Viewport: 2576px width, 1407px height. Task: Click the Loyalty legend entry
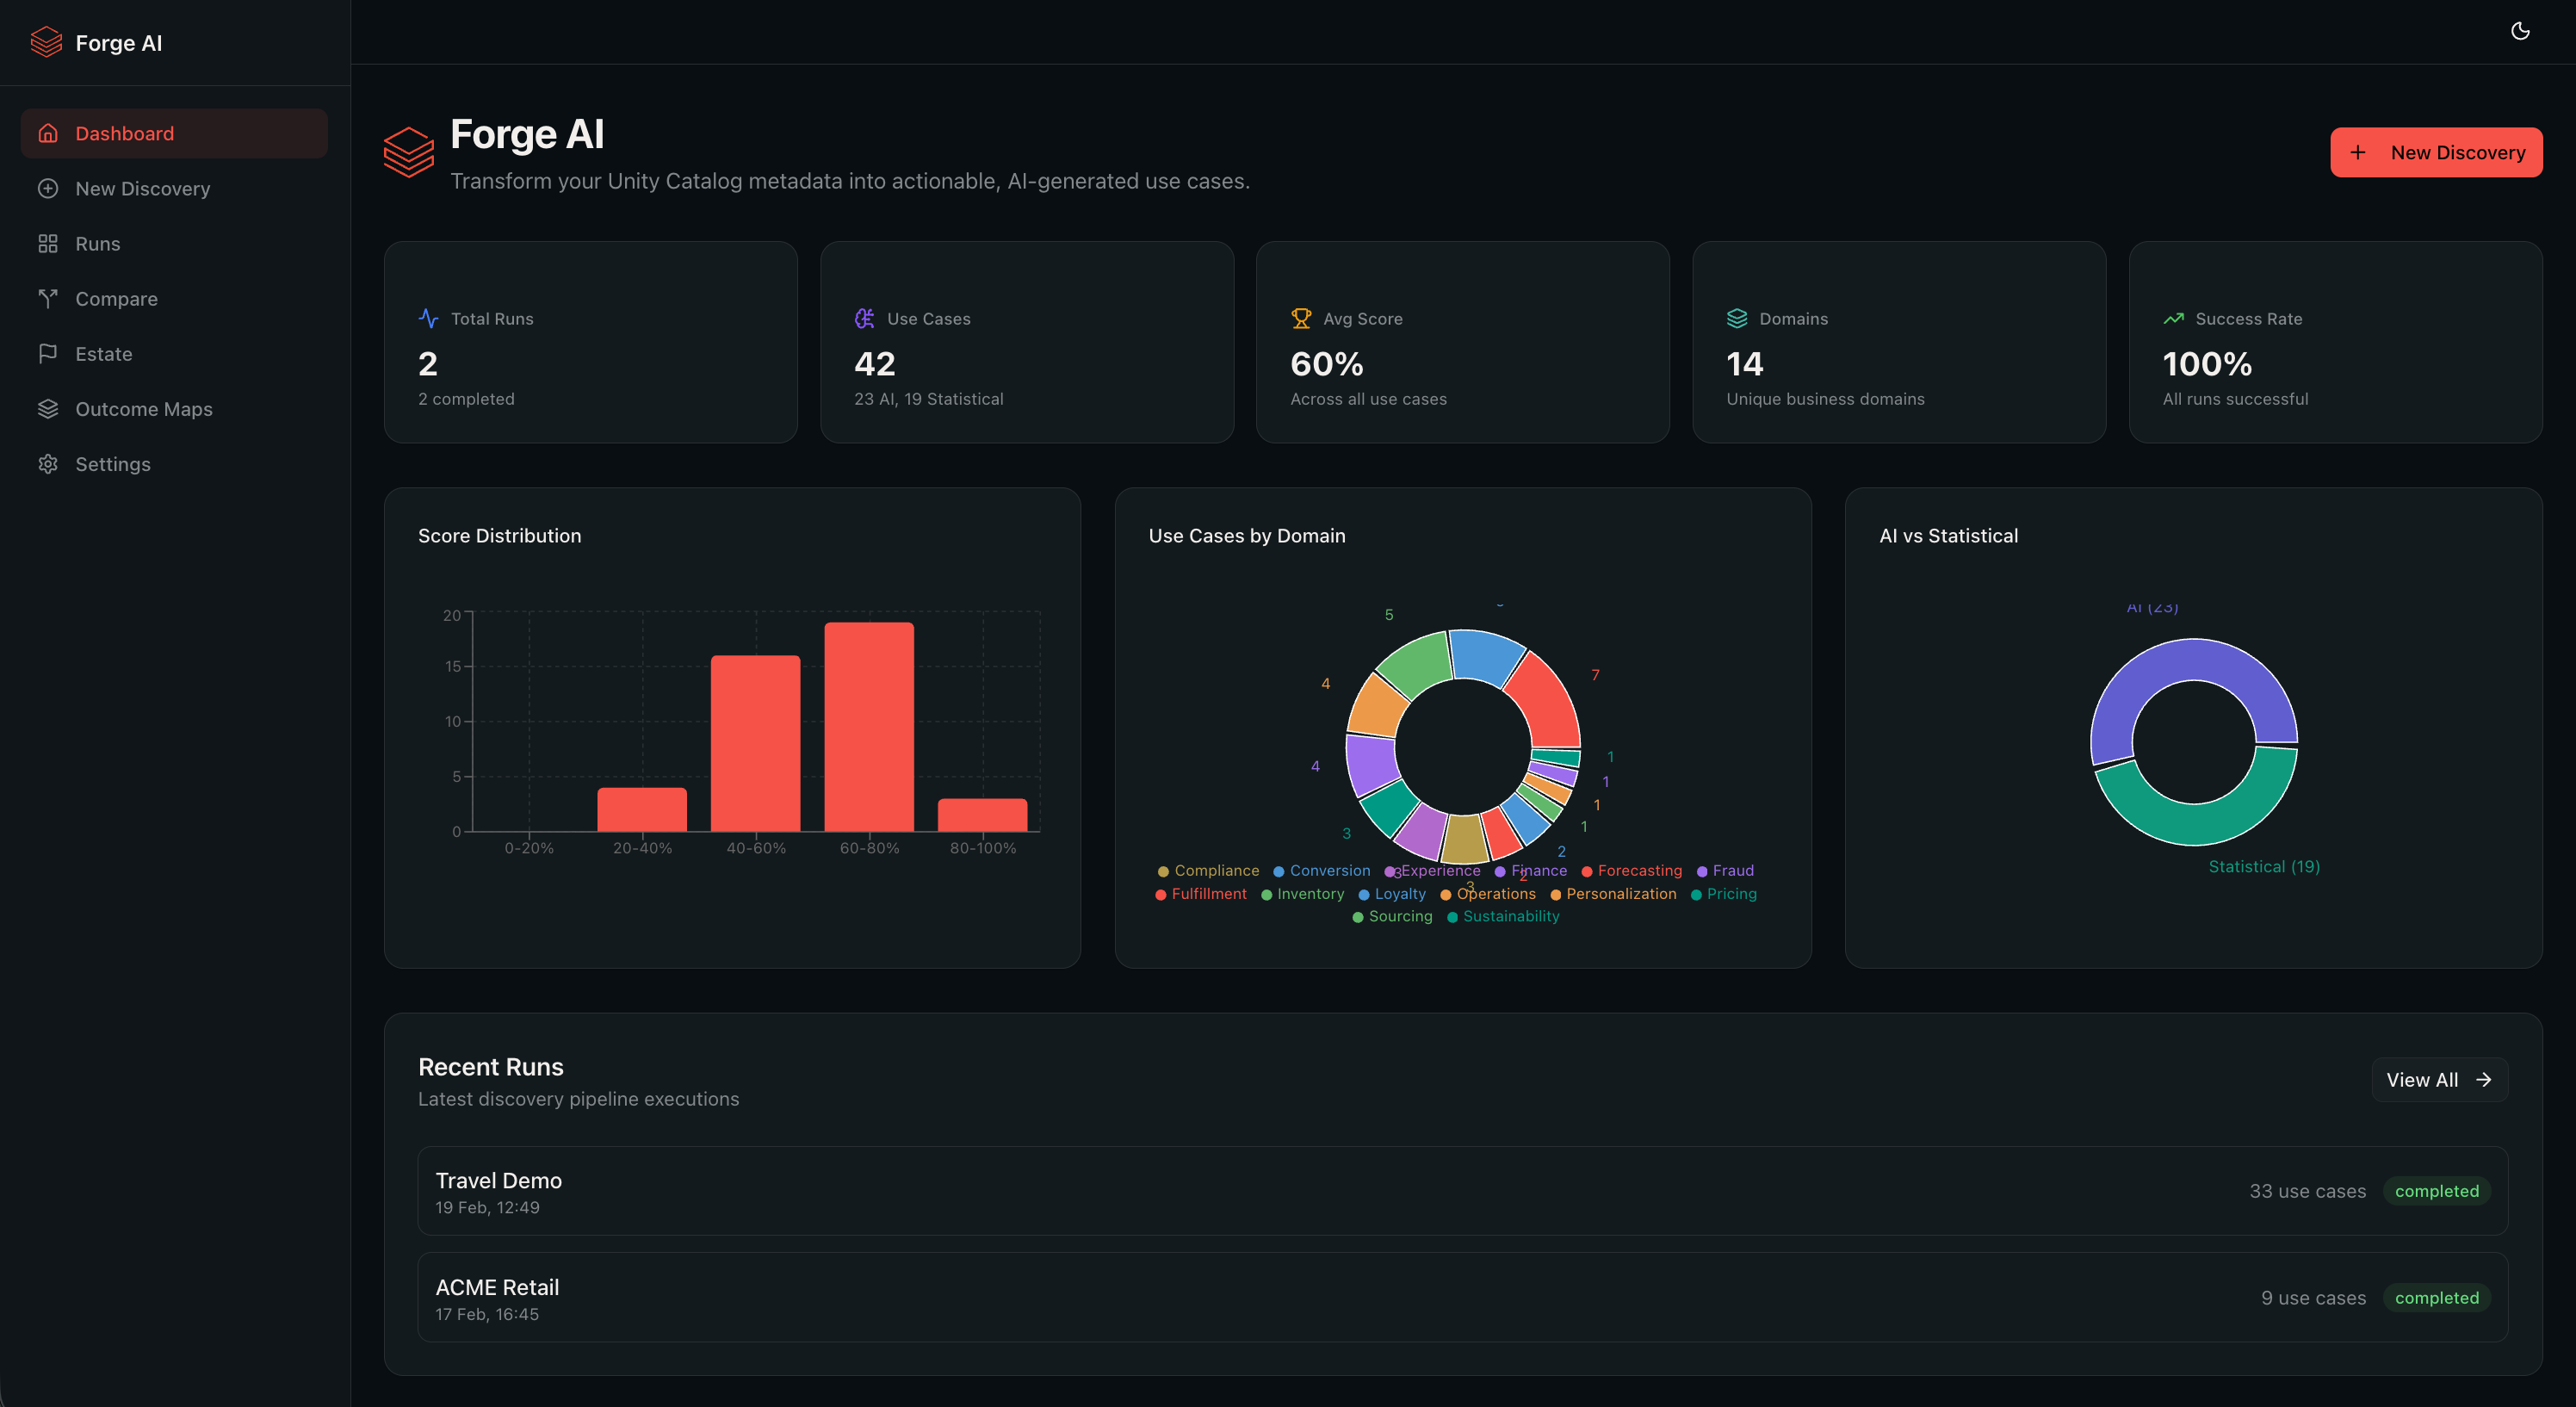[x=1391, y=893]
